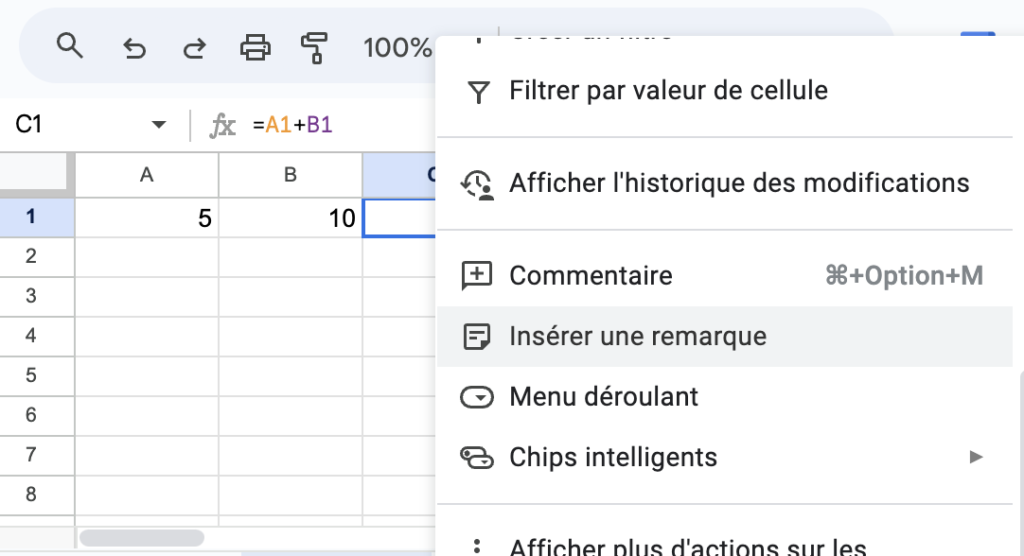1024x556 pixels.
Task: Select cell B1 containing 10
Action: click(x=290, y=218)
